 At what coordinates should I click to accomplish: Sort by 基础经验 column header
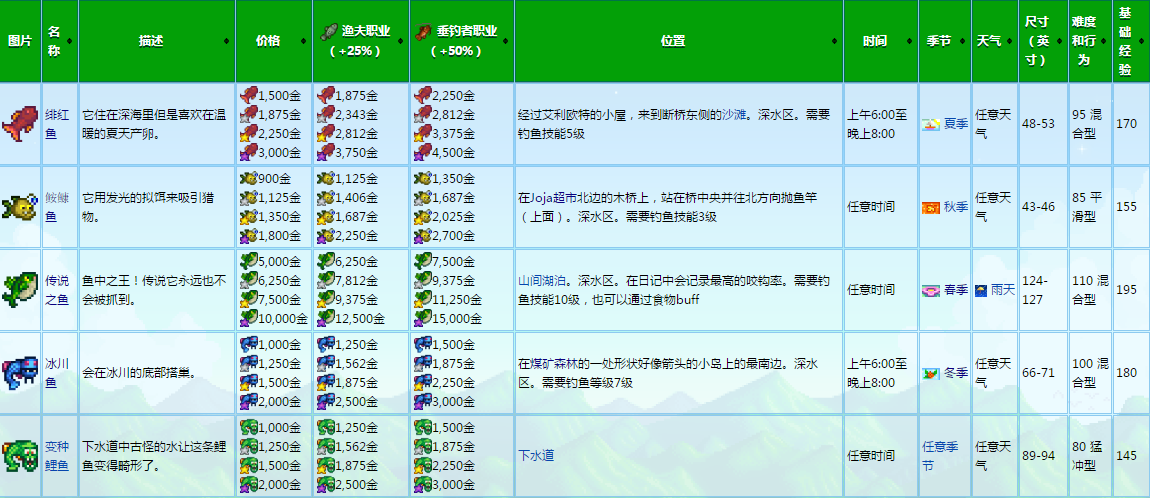[1131, 41]
